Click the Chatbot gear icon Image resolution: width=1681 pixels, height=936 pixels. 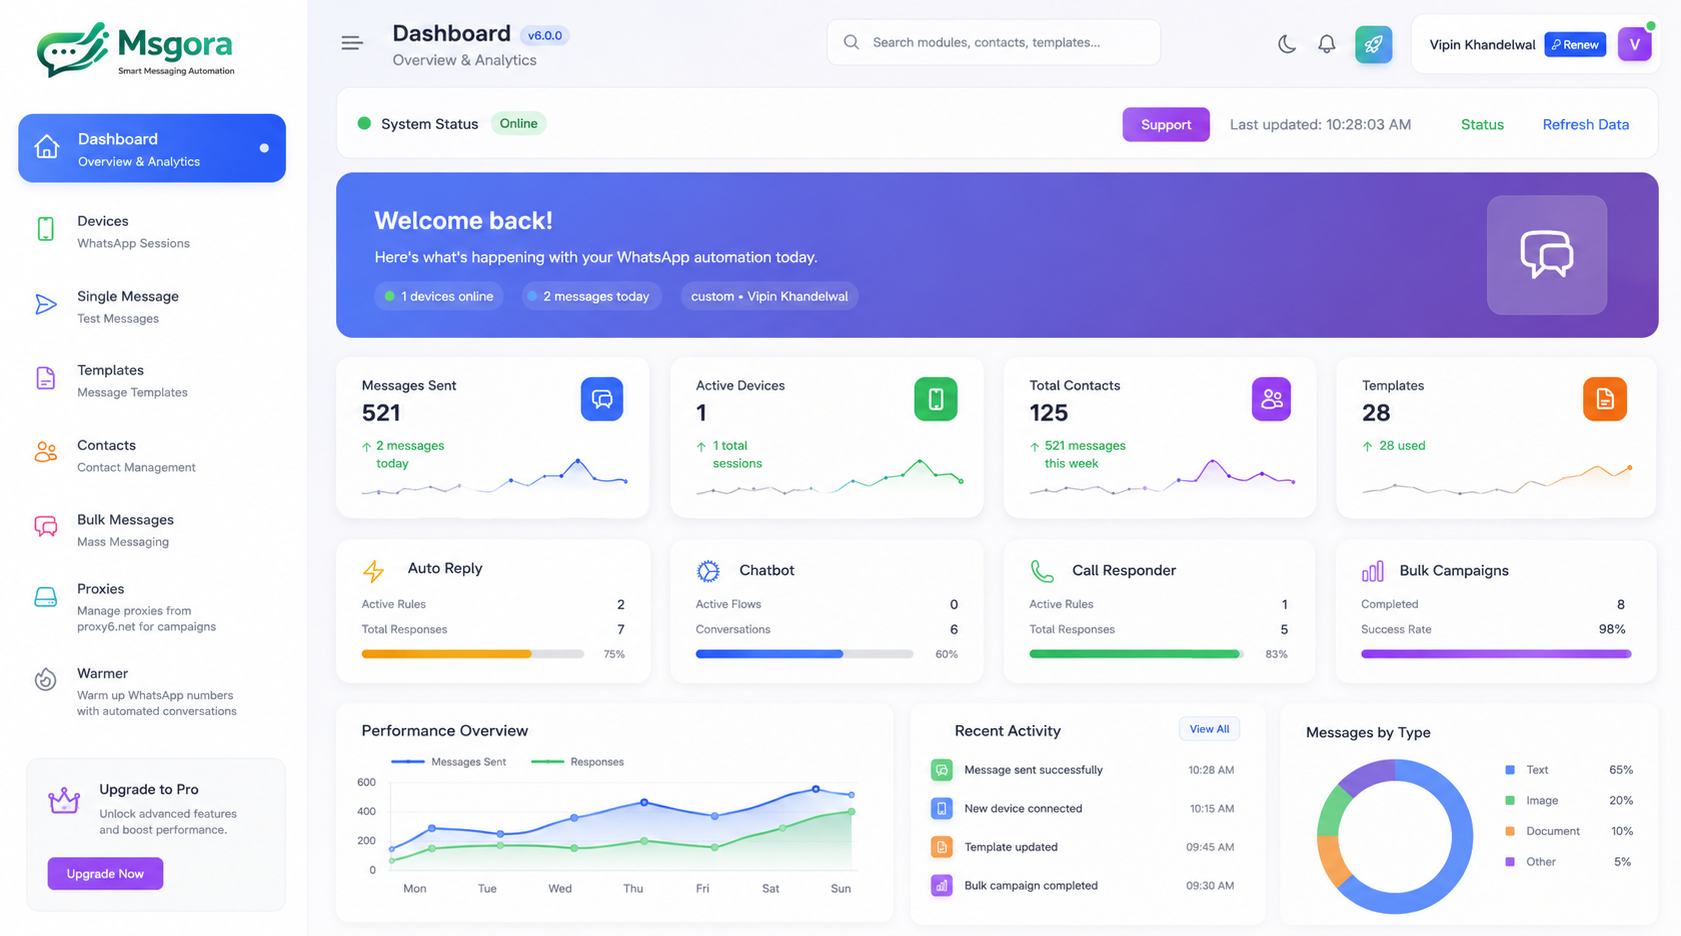point(708,571)
